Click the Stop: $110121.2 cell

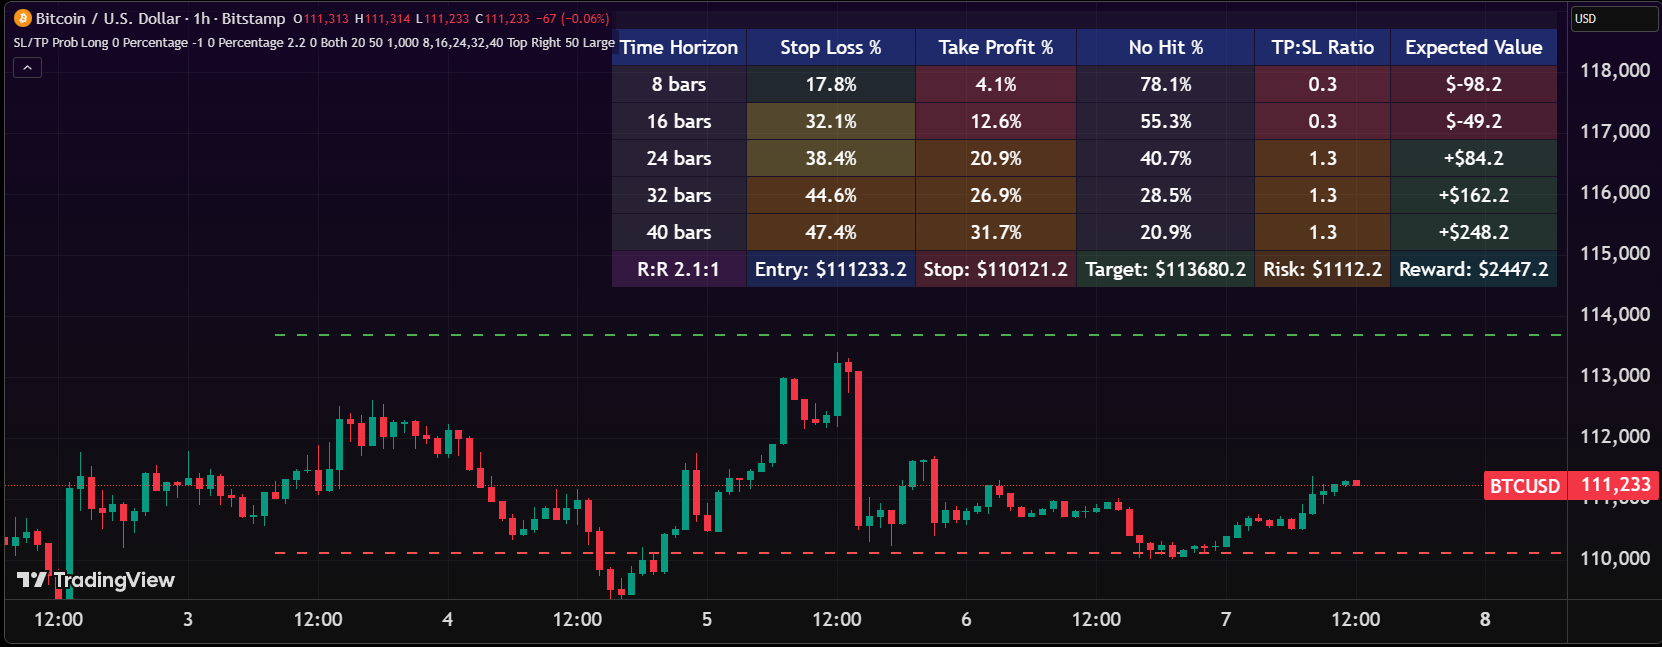(996, 269)
